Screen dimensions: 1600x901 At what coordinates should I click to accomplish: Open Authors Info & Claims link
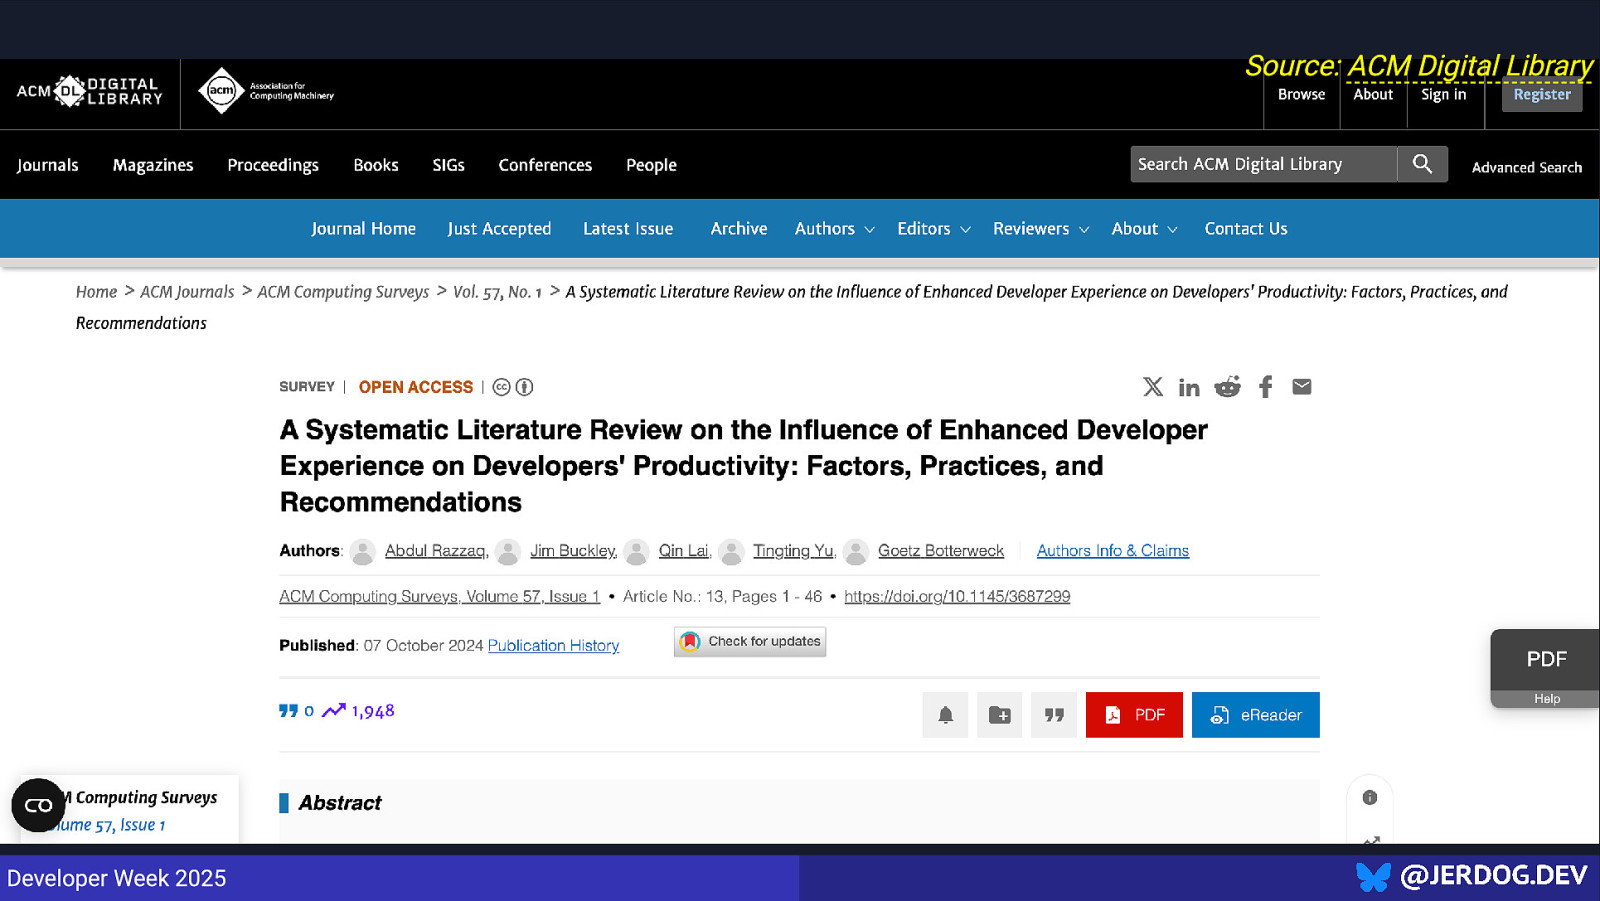[x=1113, y=551]
